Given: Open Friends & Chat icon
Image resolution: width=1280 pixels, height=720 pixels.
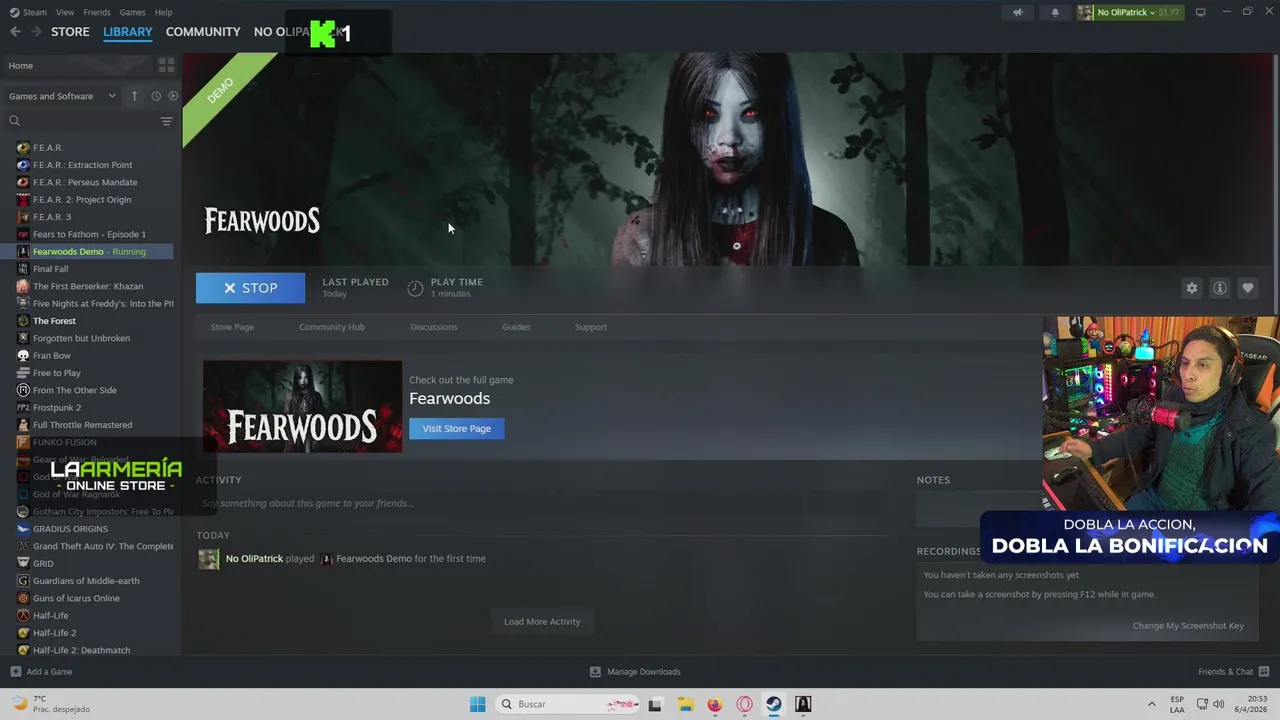Looking at the screenshot, I should [1263, 671].
